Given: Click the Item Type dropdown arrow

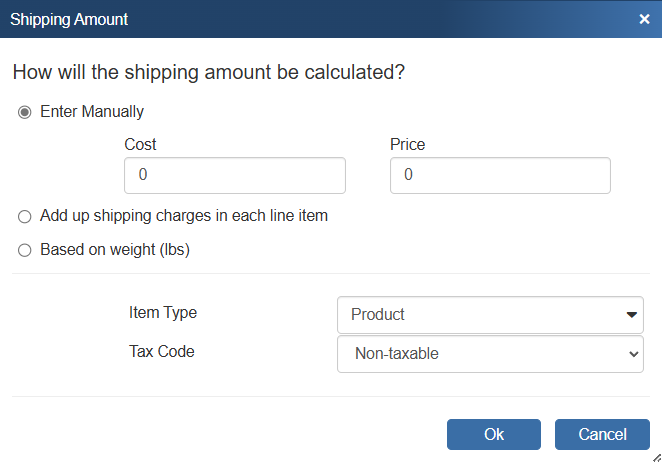Looking at the screenshot, I should pos(631,314).
